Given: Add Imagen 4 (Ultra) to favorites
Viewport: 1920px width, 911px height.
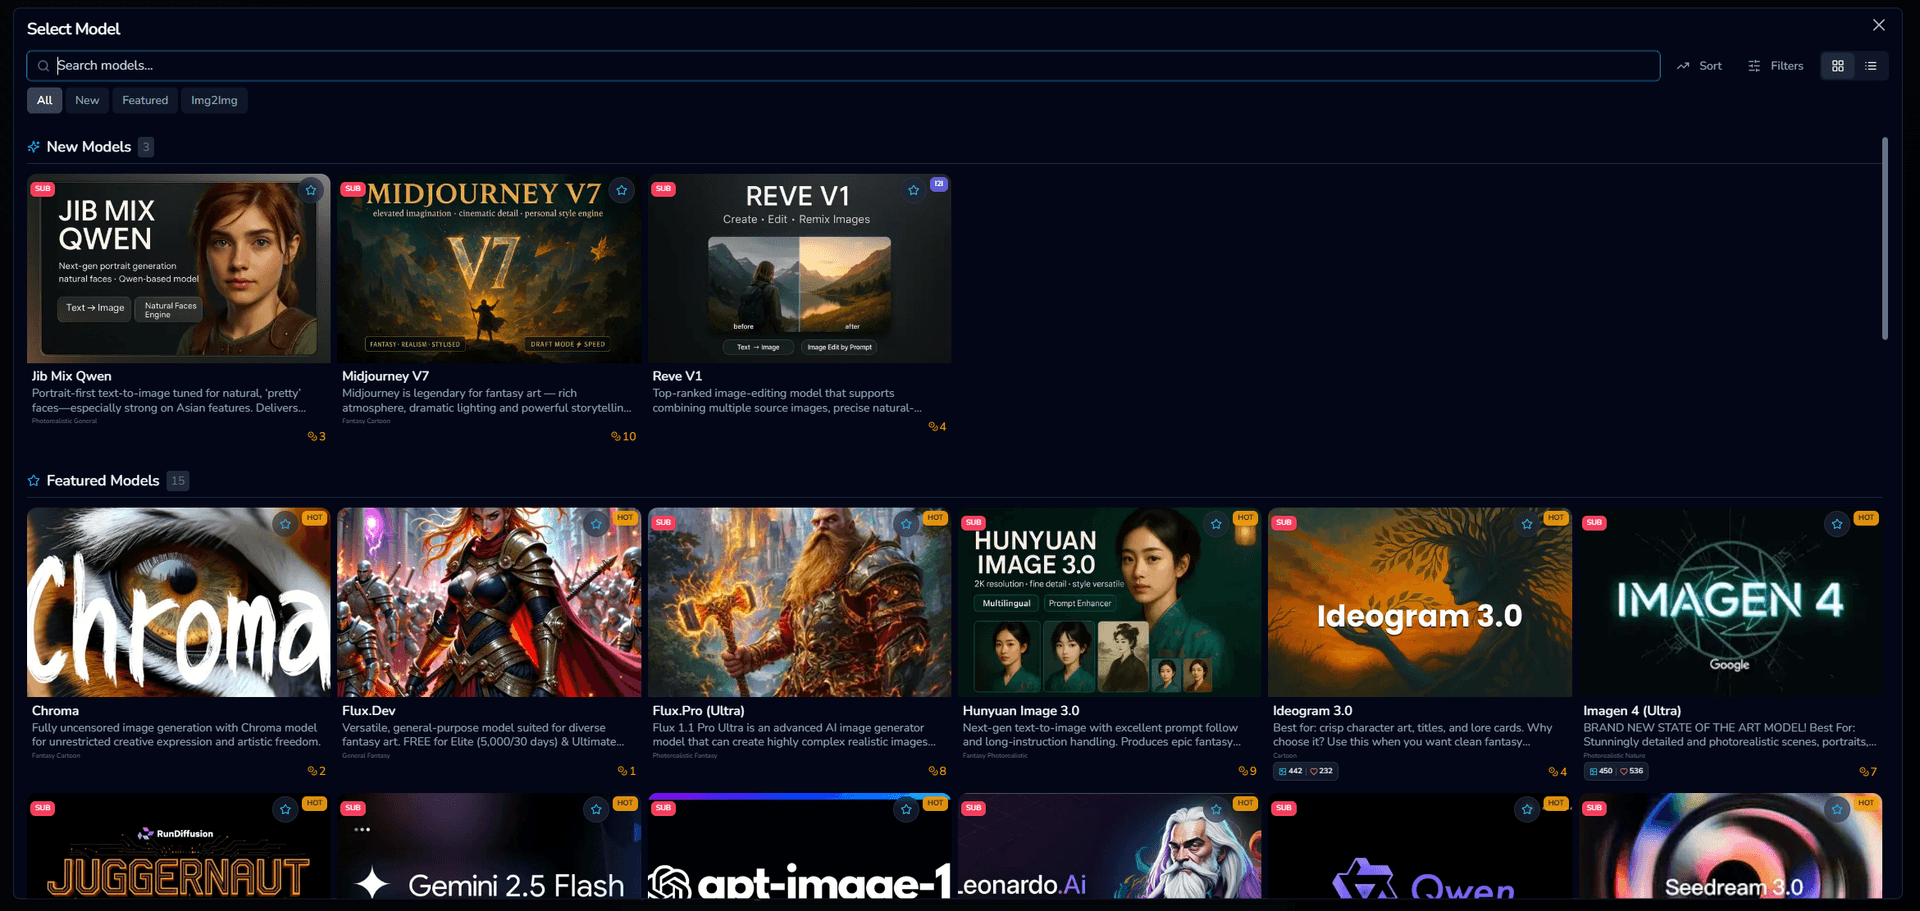Looking at the screenshot, I should coord(1837,524).
